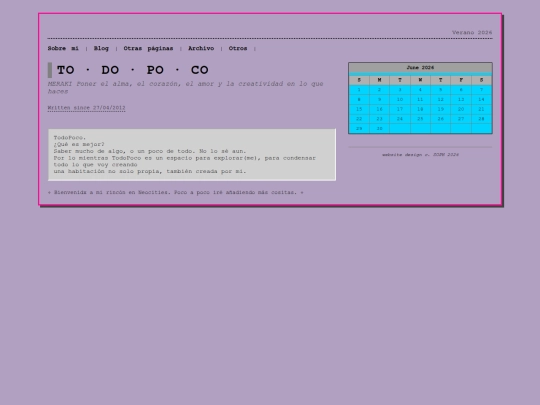
Task: Select day 27 in the June calendar
Action: pos(461,119)
